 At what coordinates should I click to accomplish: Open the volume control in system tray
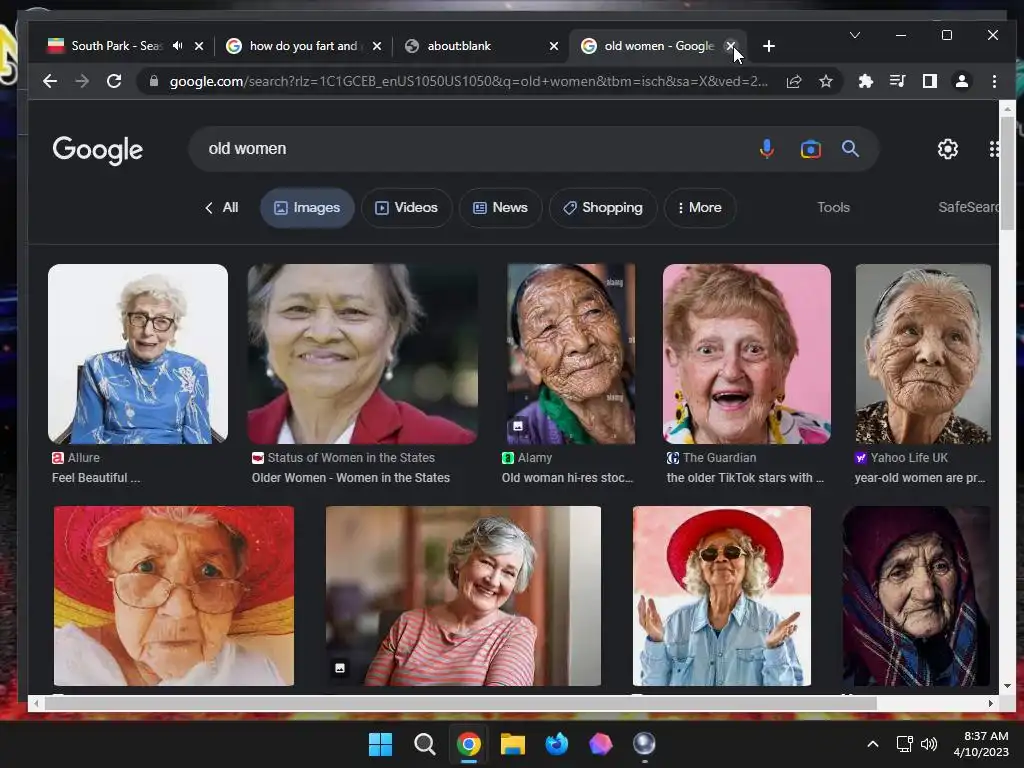tap(929, 744)
